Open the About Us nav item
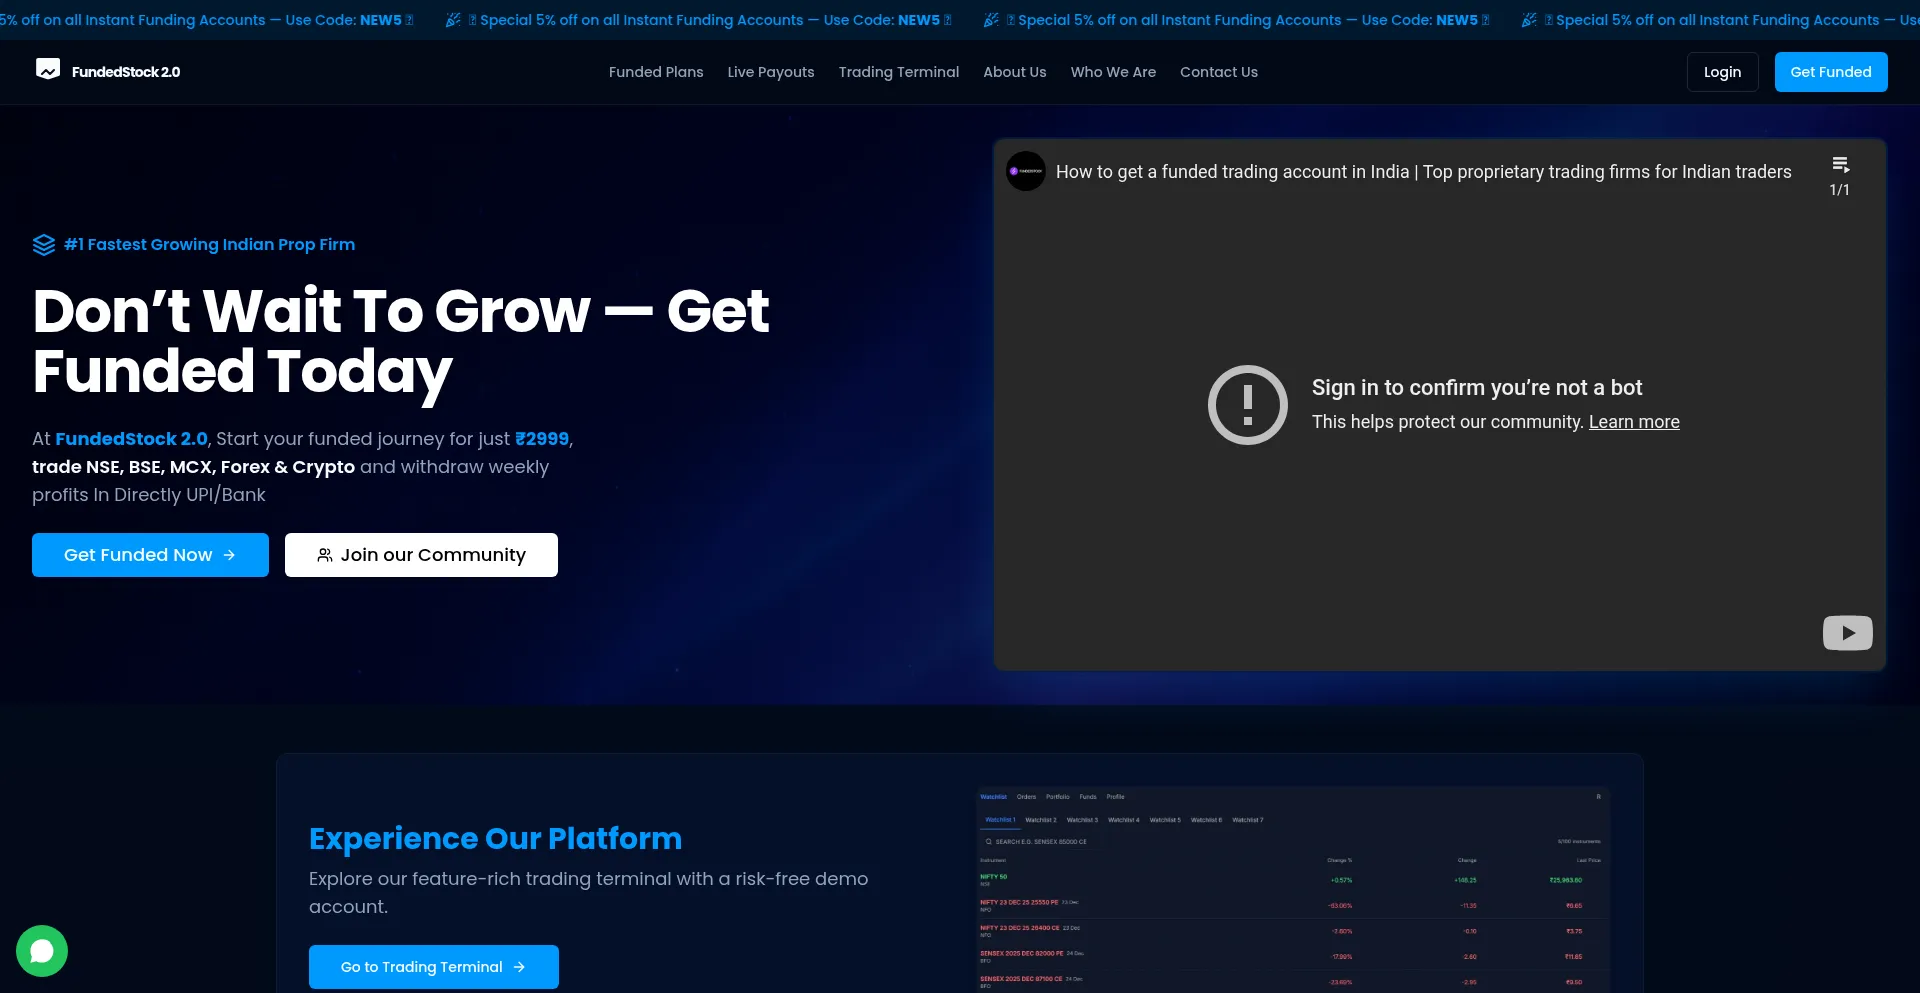Viewport: 1920px width, 993px height. point(1015,72)
